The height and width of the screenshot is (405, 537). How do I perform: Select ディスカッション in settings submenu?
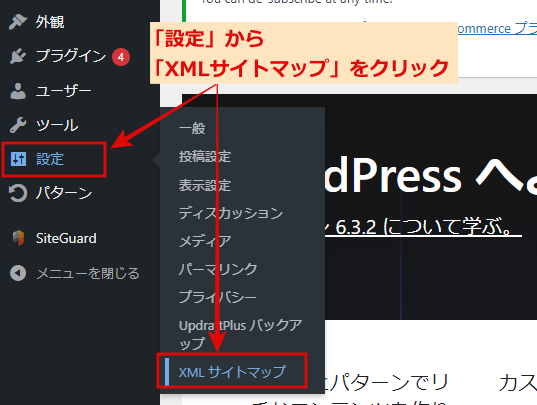231,213
